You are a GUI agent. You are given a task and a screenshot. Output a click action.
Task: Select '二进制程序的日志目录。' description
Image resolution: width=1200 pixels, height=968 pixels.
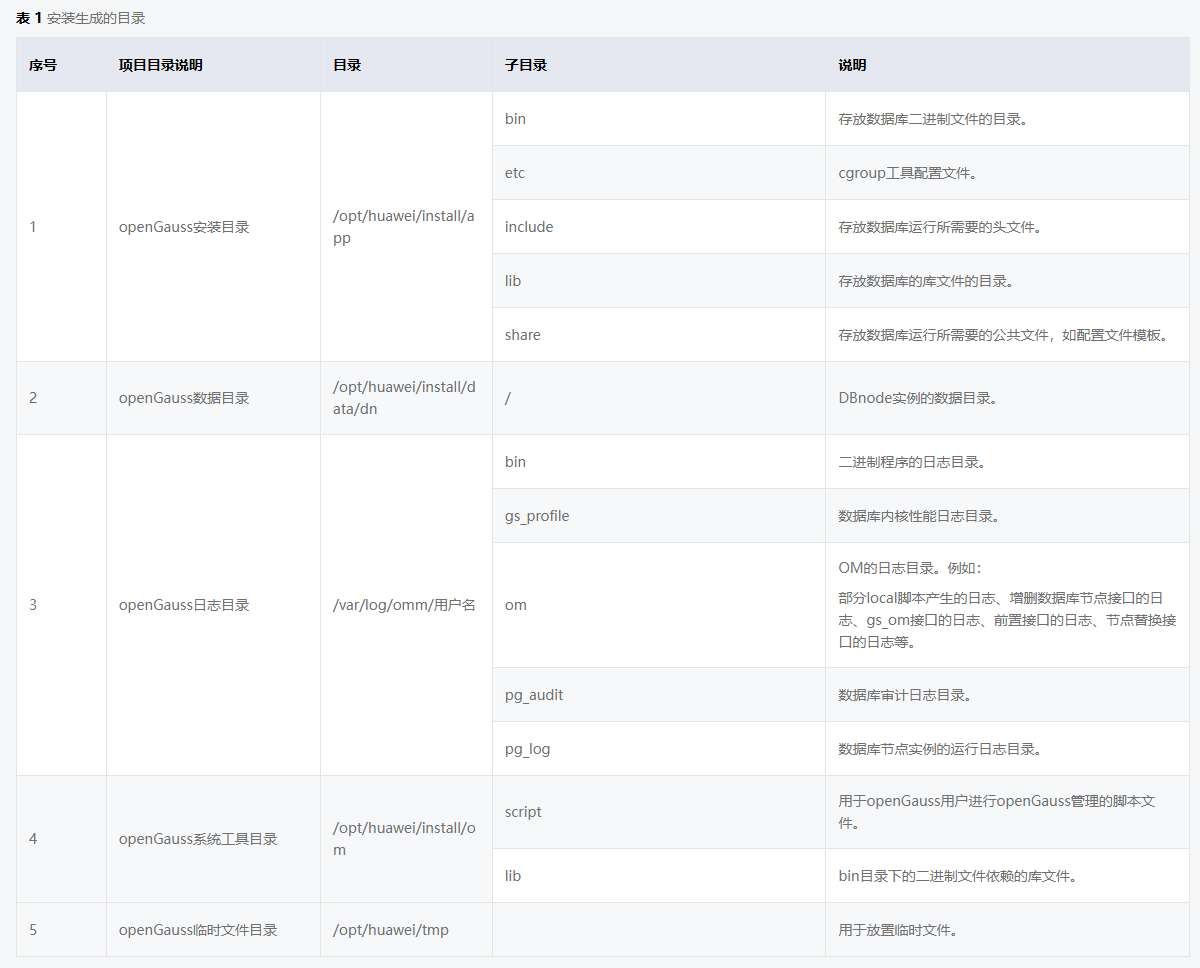click(x=912, y=462)
